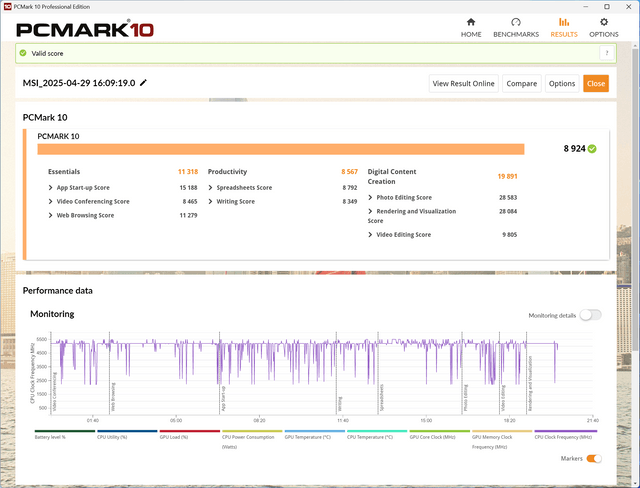Open the Benchmarks gauge icon

click(x=516, y=22)
